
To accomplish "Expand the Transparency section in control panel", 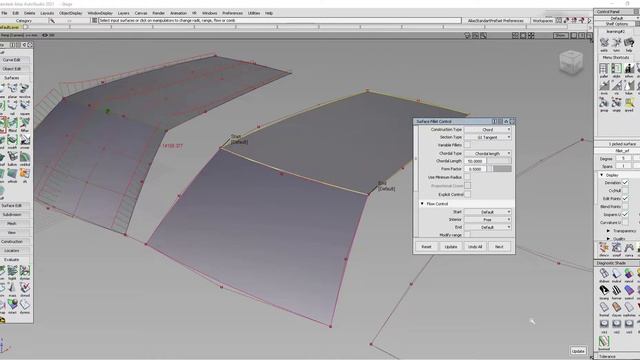I will 608,231.
